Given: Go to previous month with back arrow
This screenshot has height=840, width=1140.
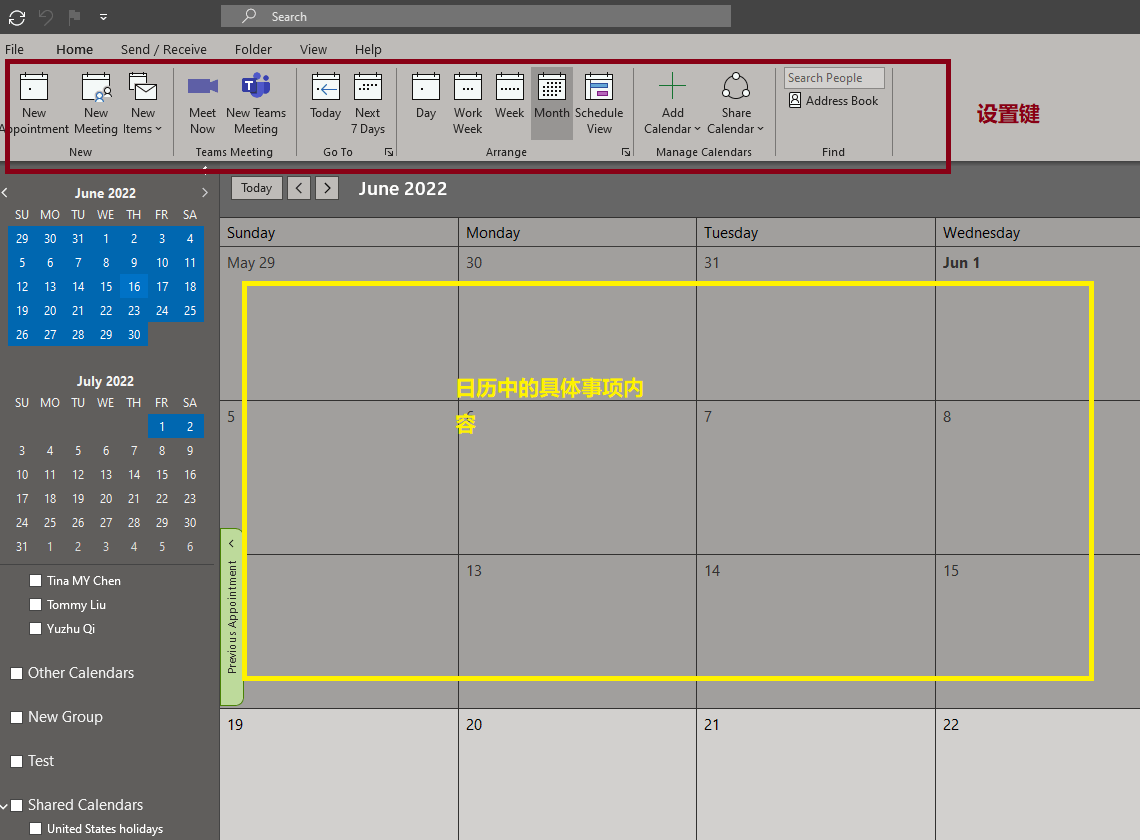Looking at the screenshot, I should pos(299,188).
